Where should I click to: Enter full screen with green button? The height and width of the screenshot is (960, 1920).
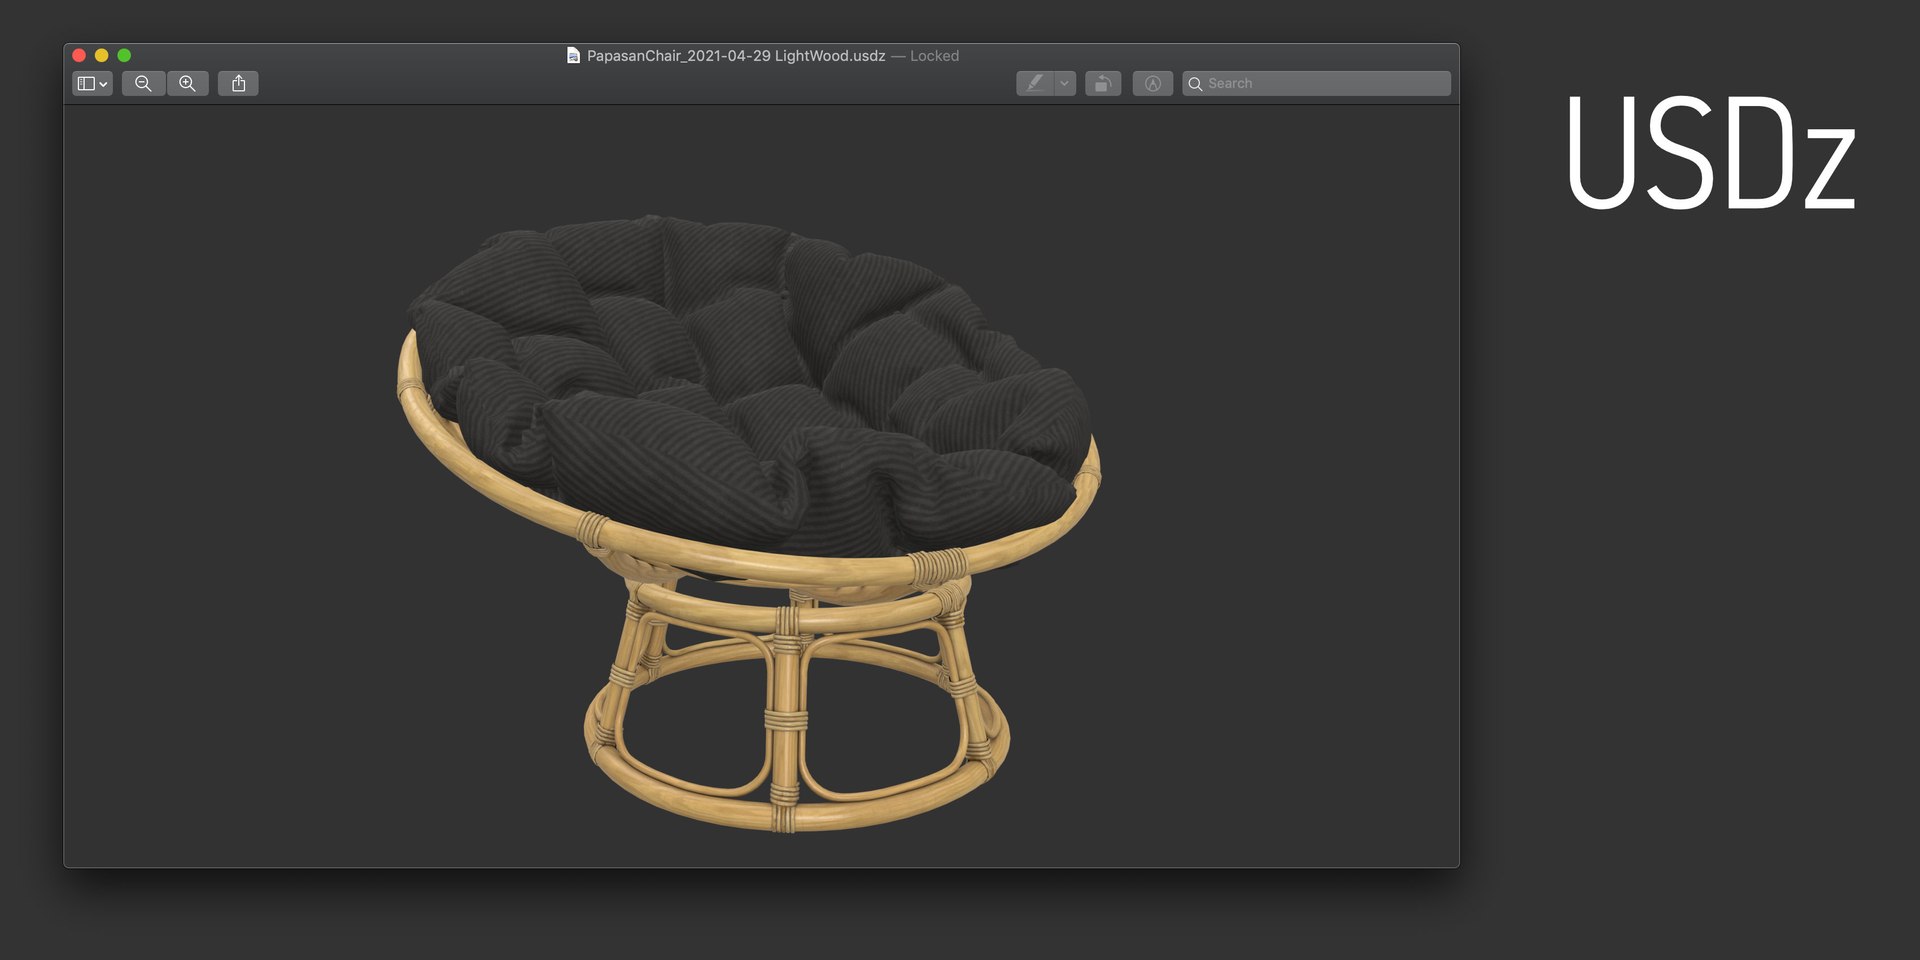point(124,56)
